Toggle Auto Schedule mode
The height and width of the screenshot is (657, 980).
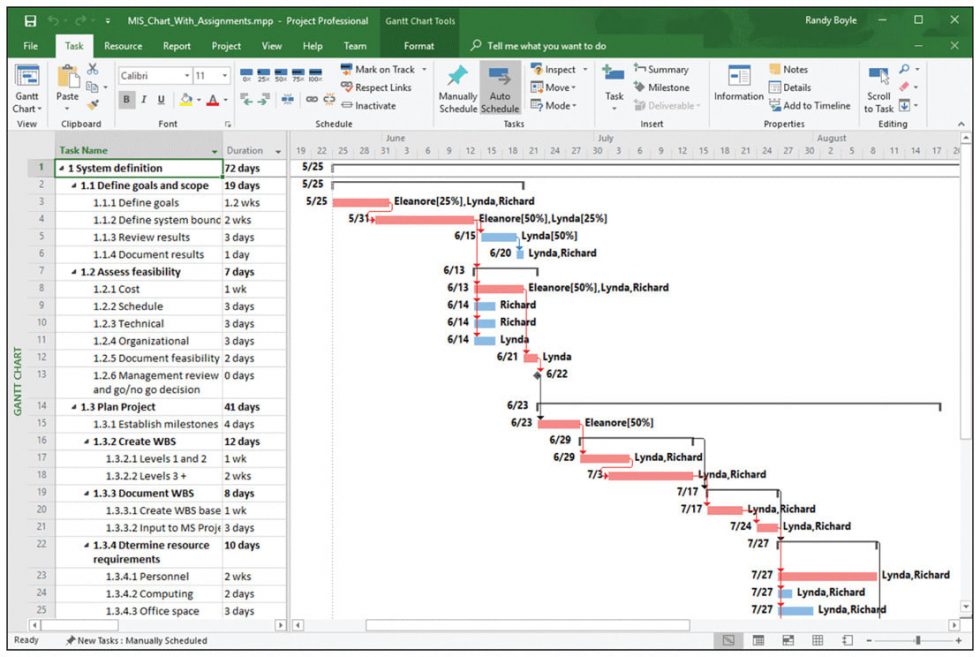(x=499, y=89)
